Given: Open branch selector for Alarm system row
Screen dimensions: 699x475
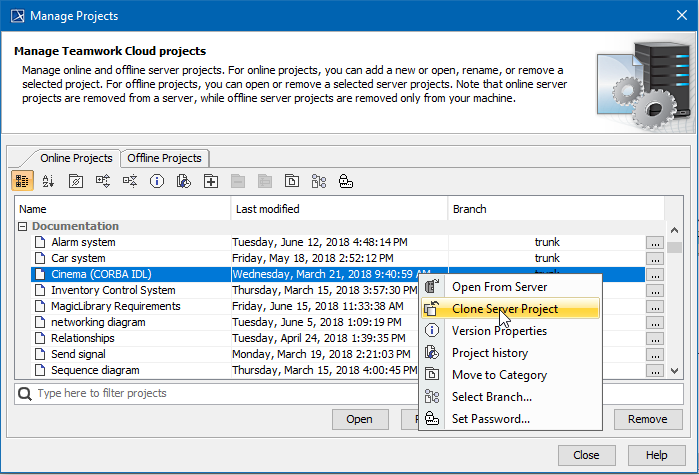Looking at the screenshot, I should point(655,242).
